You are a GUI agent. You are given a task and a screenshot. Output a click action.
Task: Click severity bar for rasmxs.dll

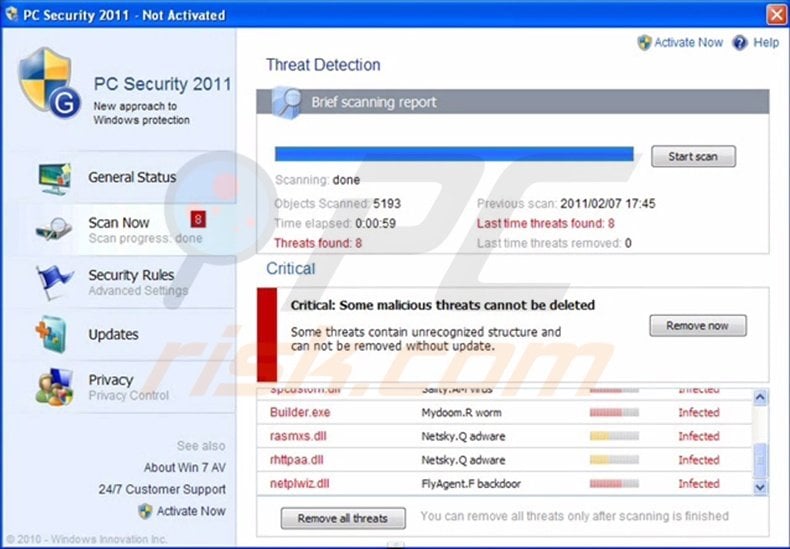[x=614, y=436]
